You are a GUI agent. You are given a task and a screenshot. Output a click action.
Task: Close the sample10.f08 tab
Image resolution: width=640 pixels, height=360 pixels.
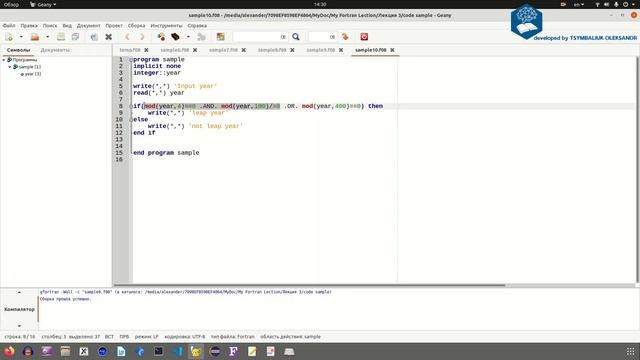coord(392,50)
